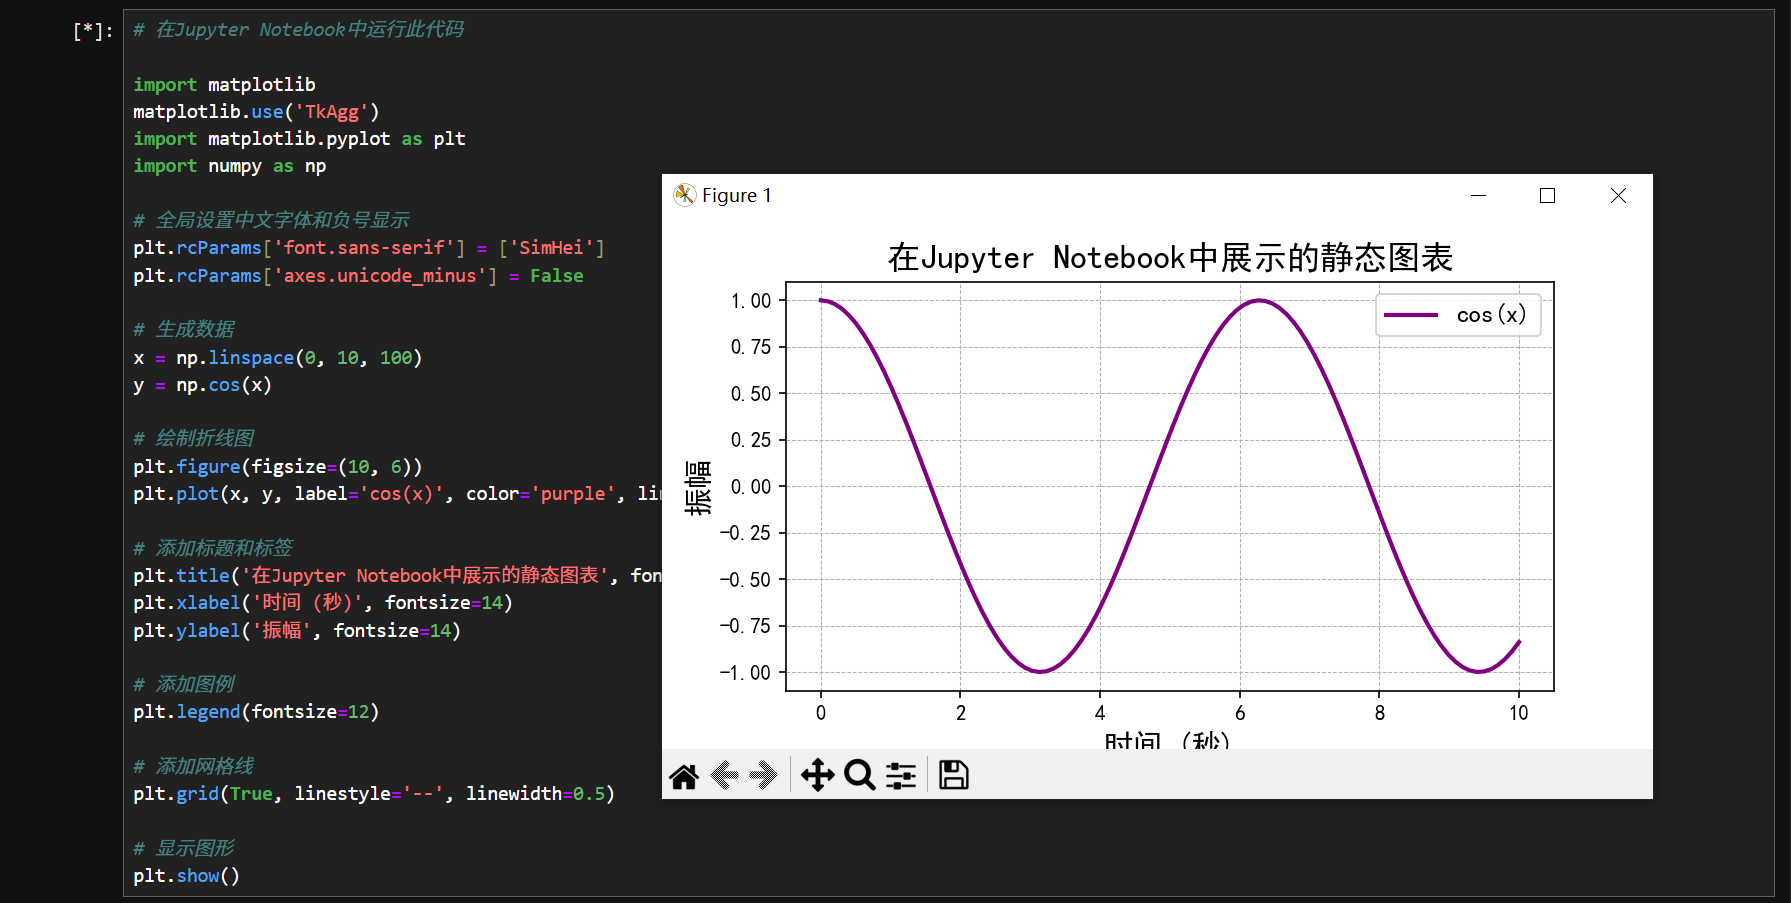Click the plt.grid(True, linestyle='--') line
Viewport: 1791px width, 903px height.
[x=375, y=794]
